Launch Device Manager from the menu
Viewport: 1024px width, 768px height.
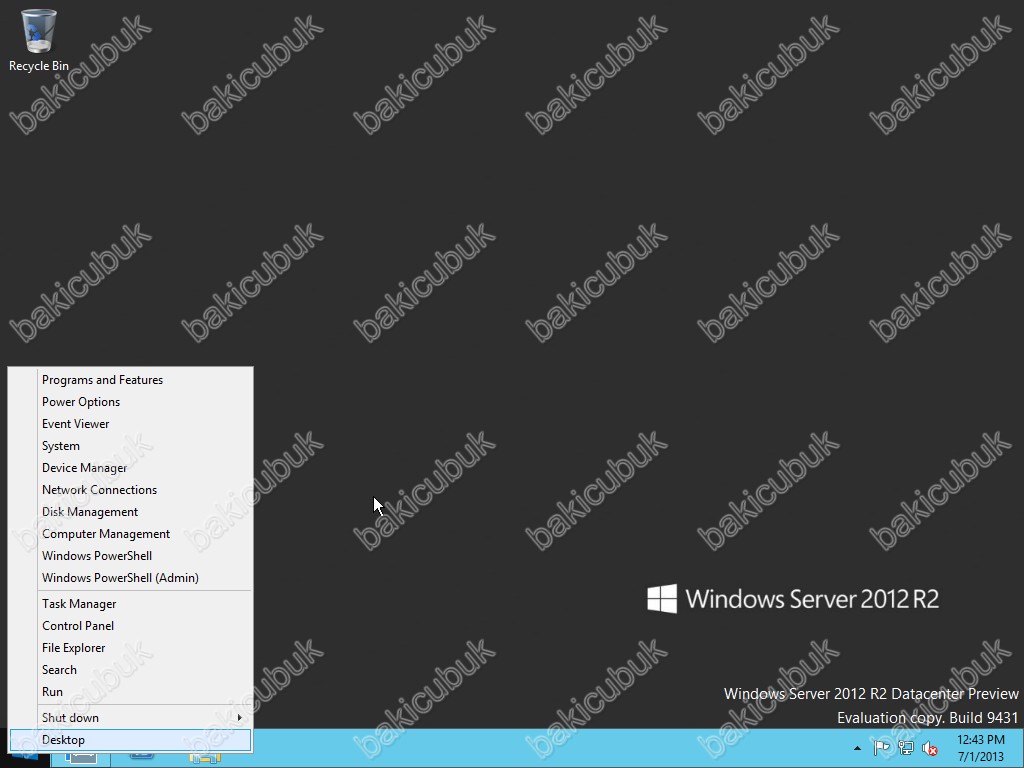click(x=131, y=468)
